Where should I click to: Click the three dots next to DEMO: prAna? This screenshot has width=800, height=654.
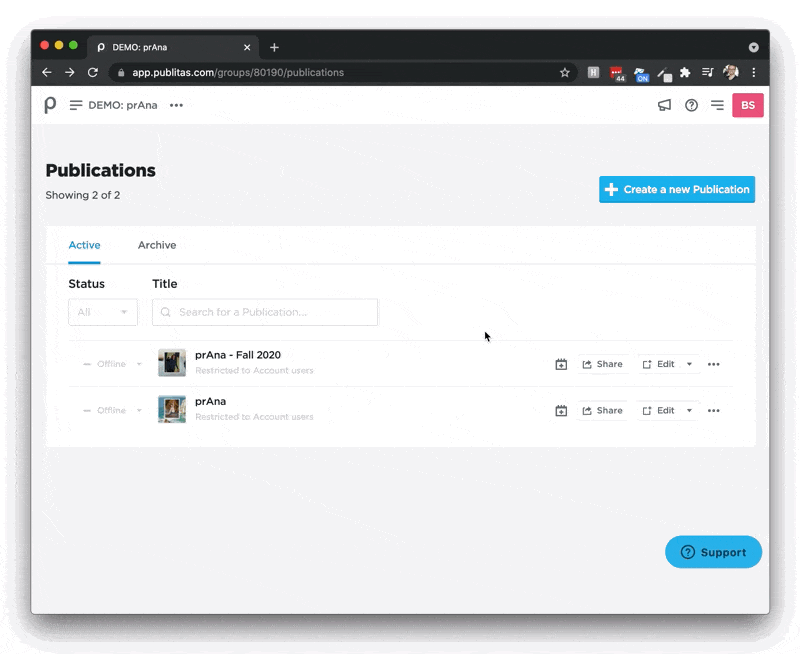(176, 105)
